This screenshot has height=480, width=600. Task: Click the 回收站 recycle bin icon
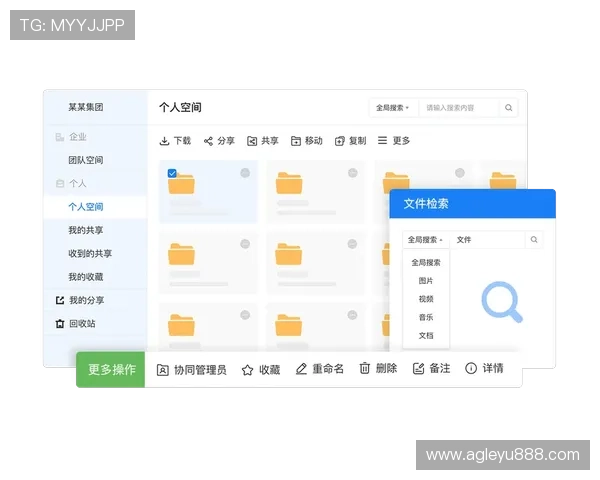click(60, 324)
